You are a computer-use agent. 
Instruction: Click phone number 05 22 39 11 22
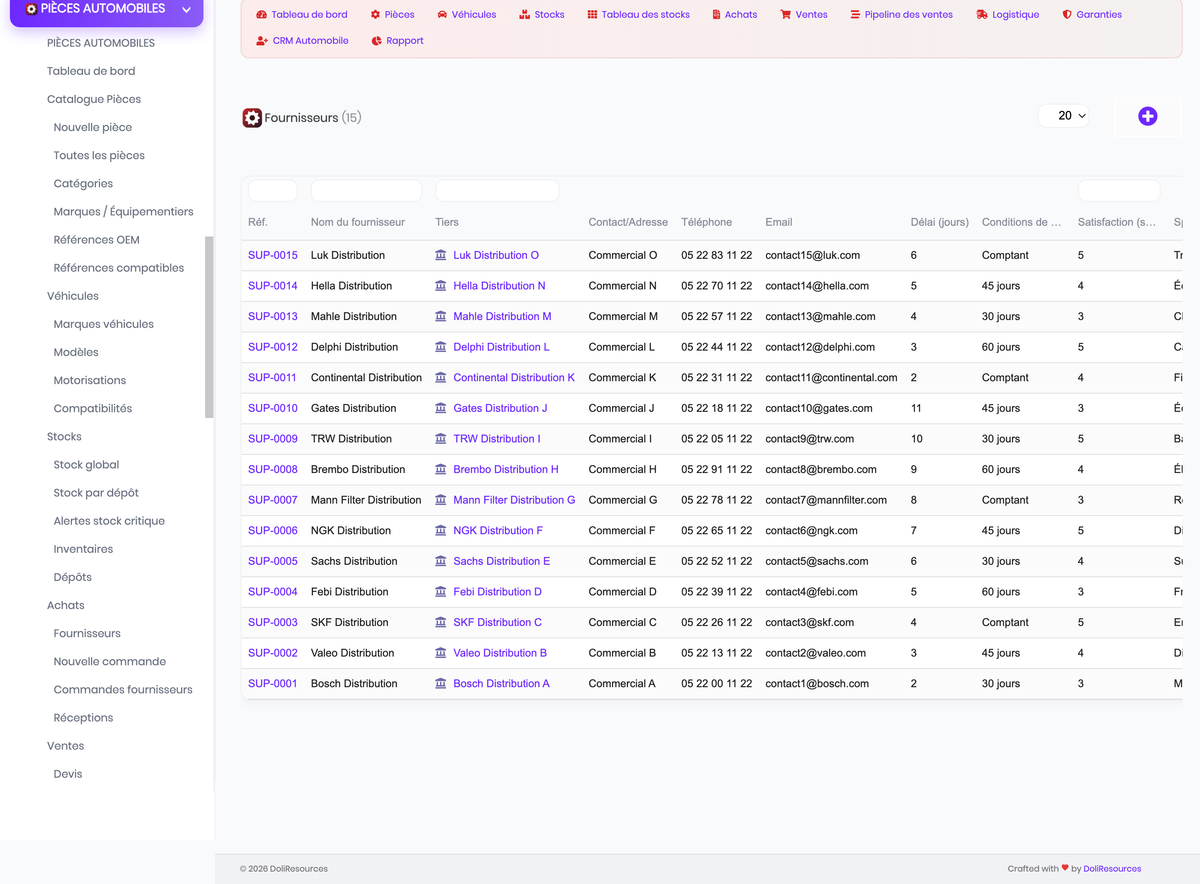click(717, 592)
